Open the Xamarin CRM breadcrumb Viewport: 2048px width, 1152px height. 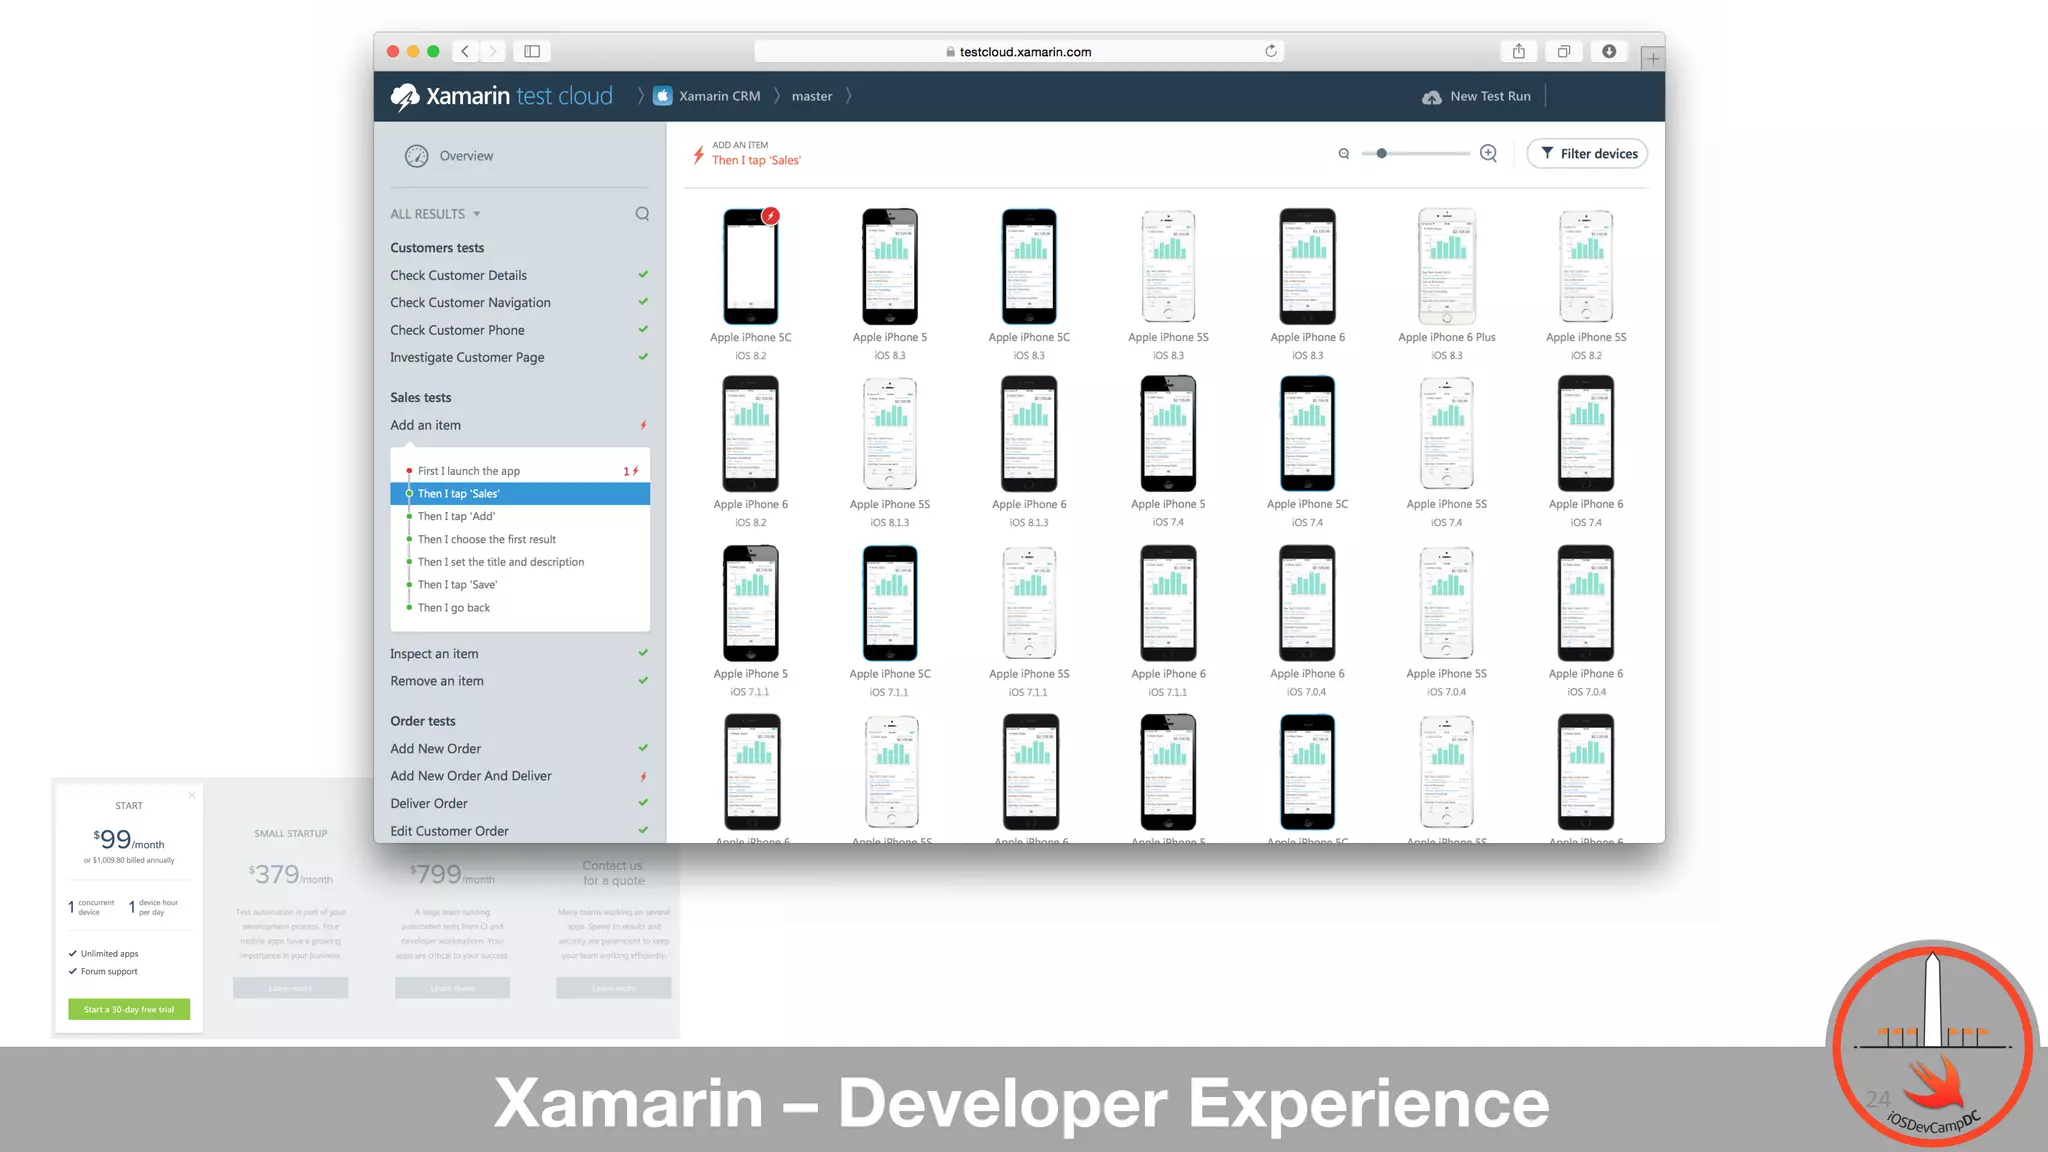point(719,97)
